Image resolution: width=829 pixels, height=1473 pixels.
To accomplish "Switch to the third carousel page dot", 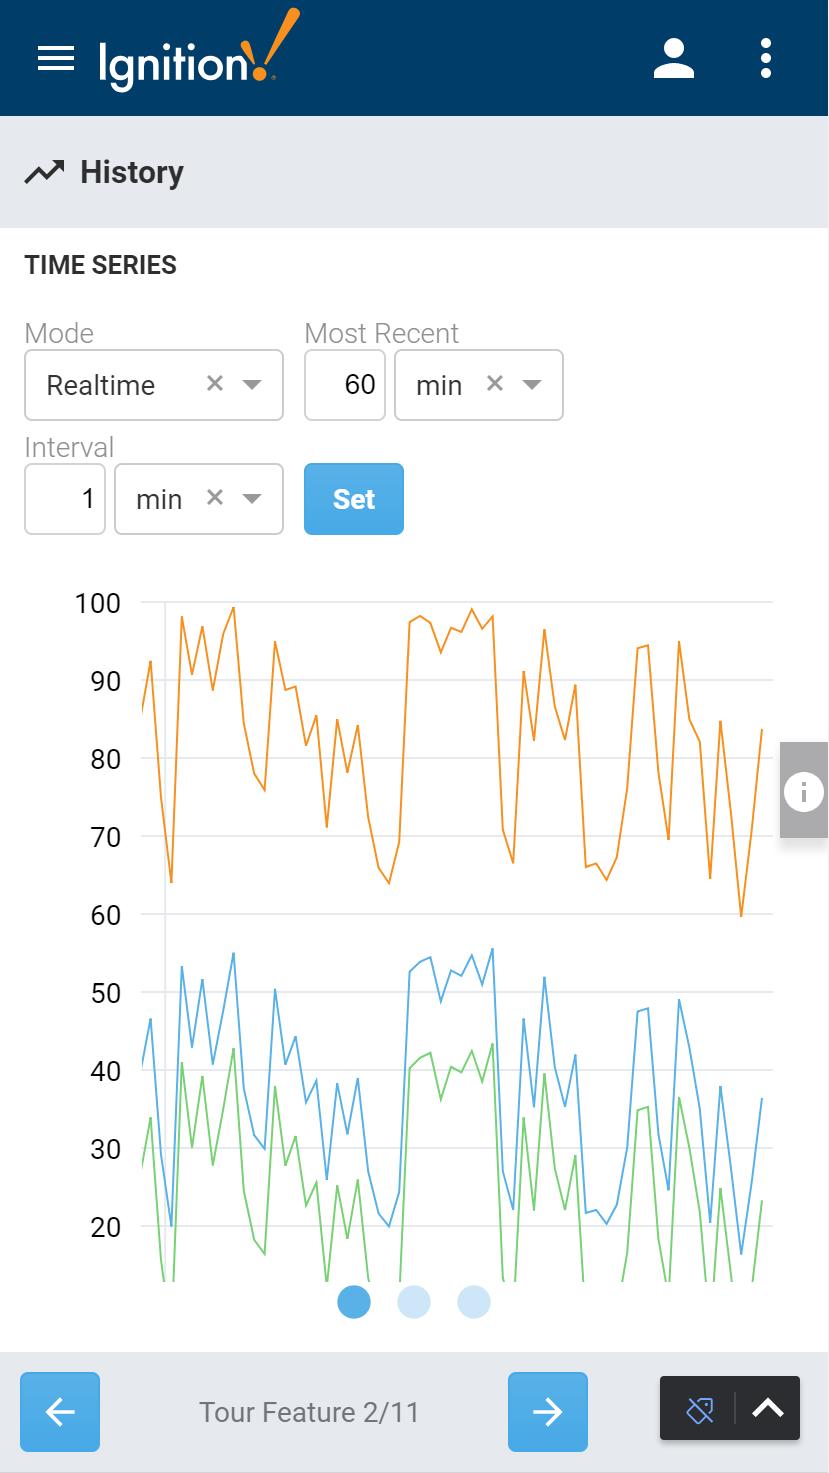I will (474, 1302).
